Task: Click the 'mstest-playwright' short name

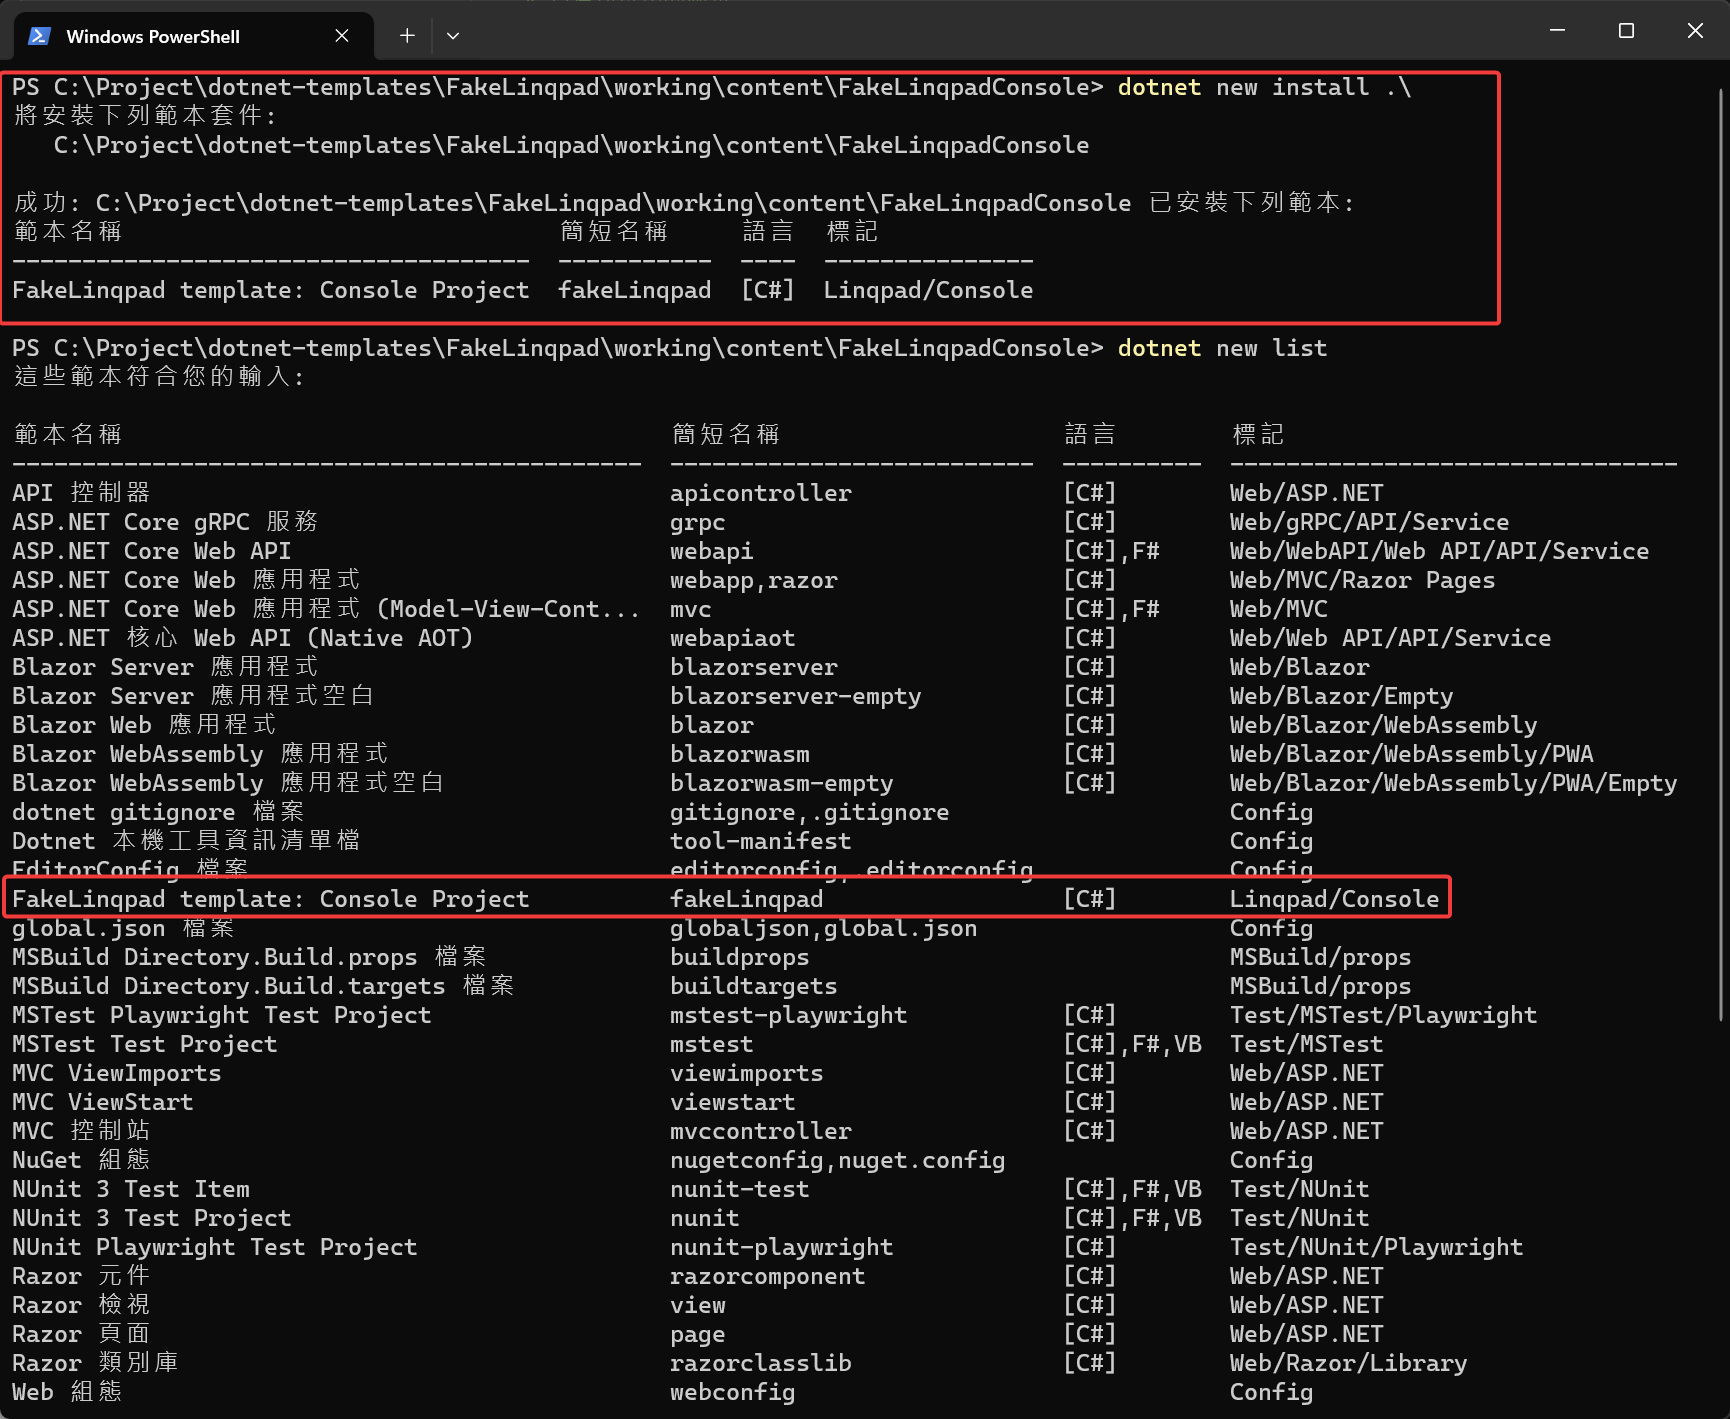Action: (788, 1015)
